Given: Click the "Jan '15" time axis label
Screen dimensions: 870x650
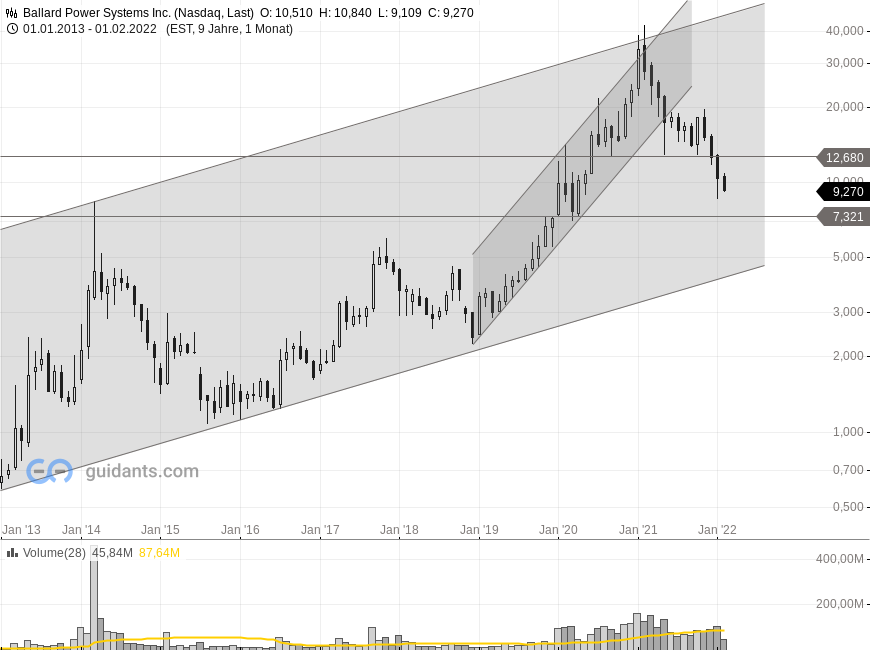Looking at the screenshot, I should 160,530.
